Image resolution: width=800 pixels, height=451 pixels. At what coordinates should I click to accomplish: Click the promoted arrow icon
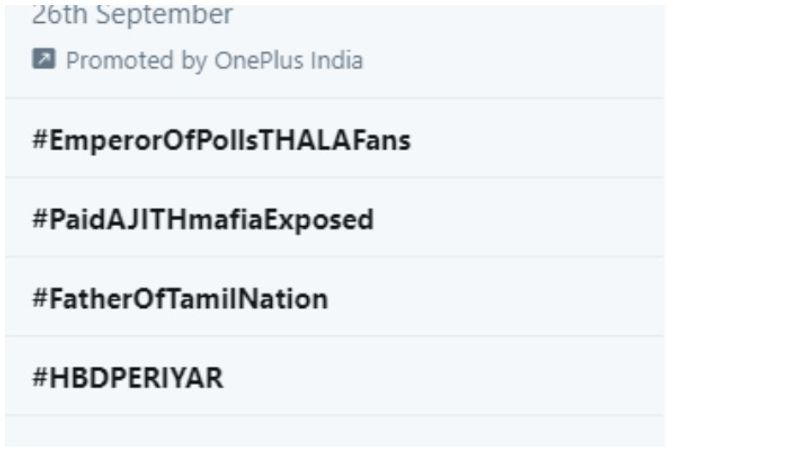click(44, 60)
